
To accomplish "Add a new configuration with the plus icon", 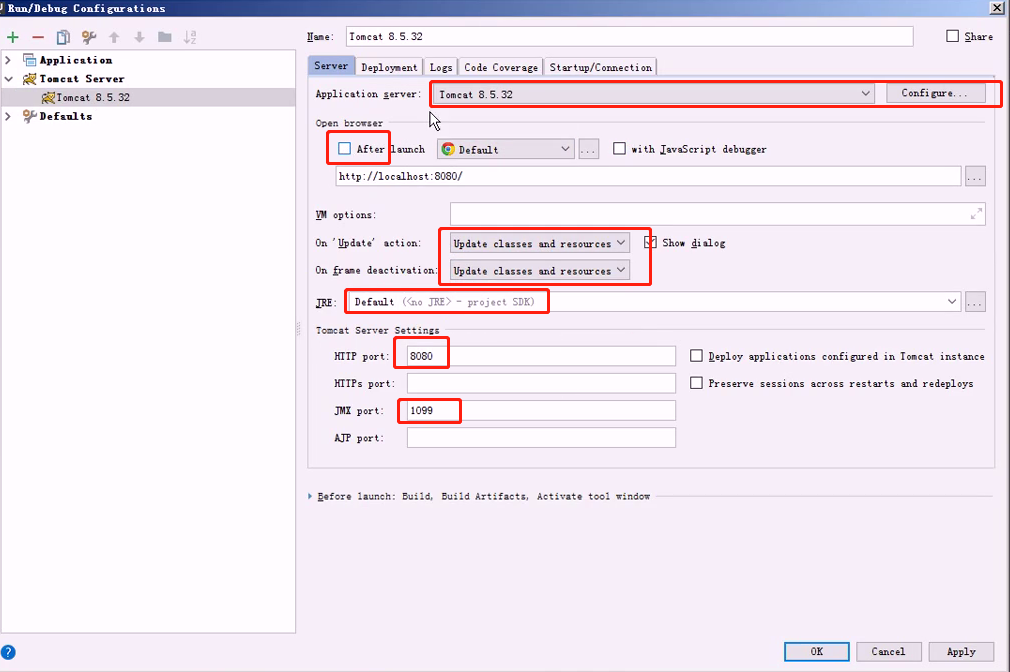I will pyautogui.click(x=13, y=37).
